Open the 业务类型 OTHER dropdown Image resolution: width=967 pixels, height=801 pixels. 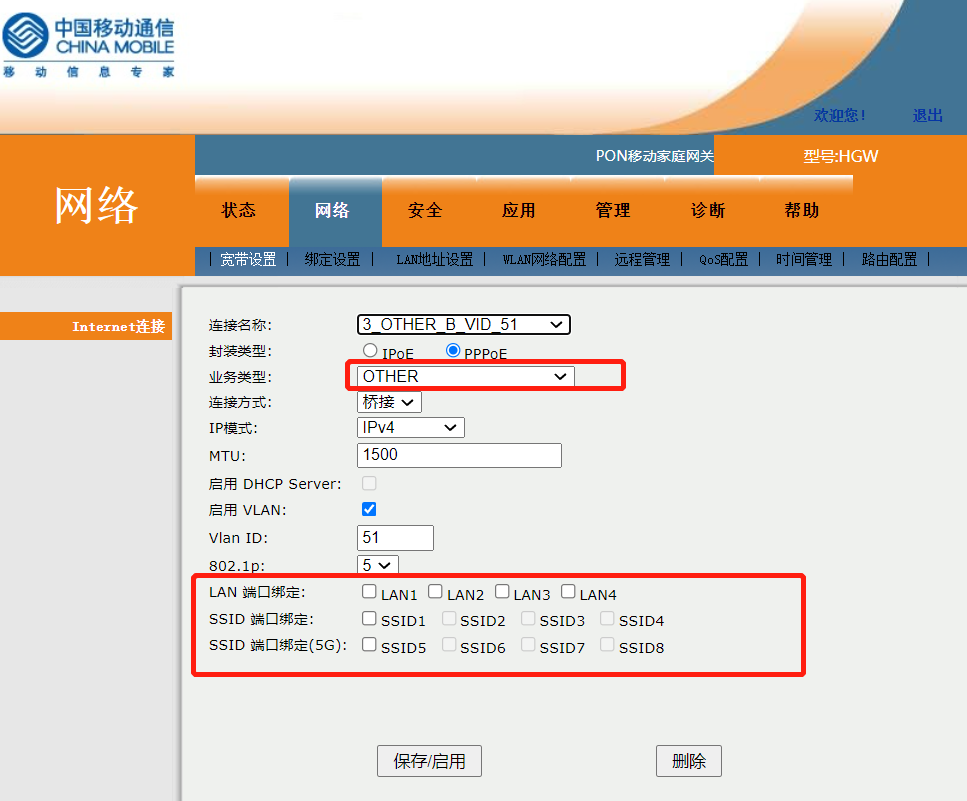tap(466, 376)
